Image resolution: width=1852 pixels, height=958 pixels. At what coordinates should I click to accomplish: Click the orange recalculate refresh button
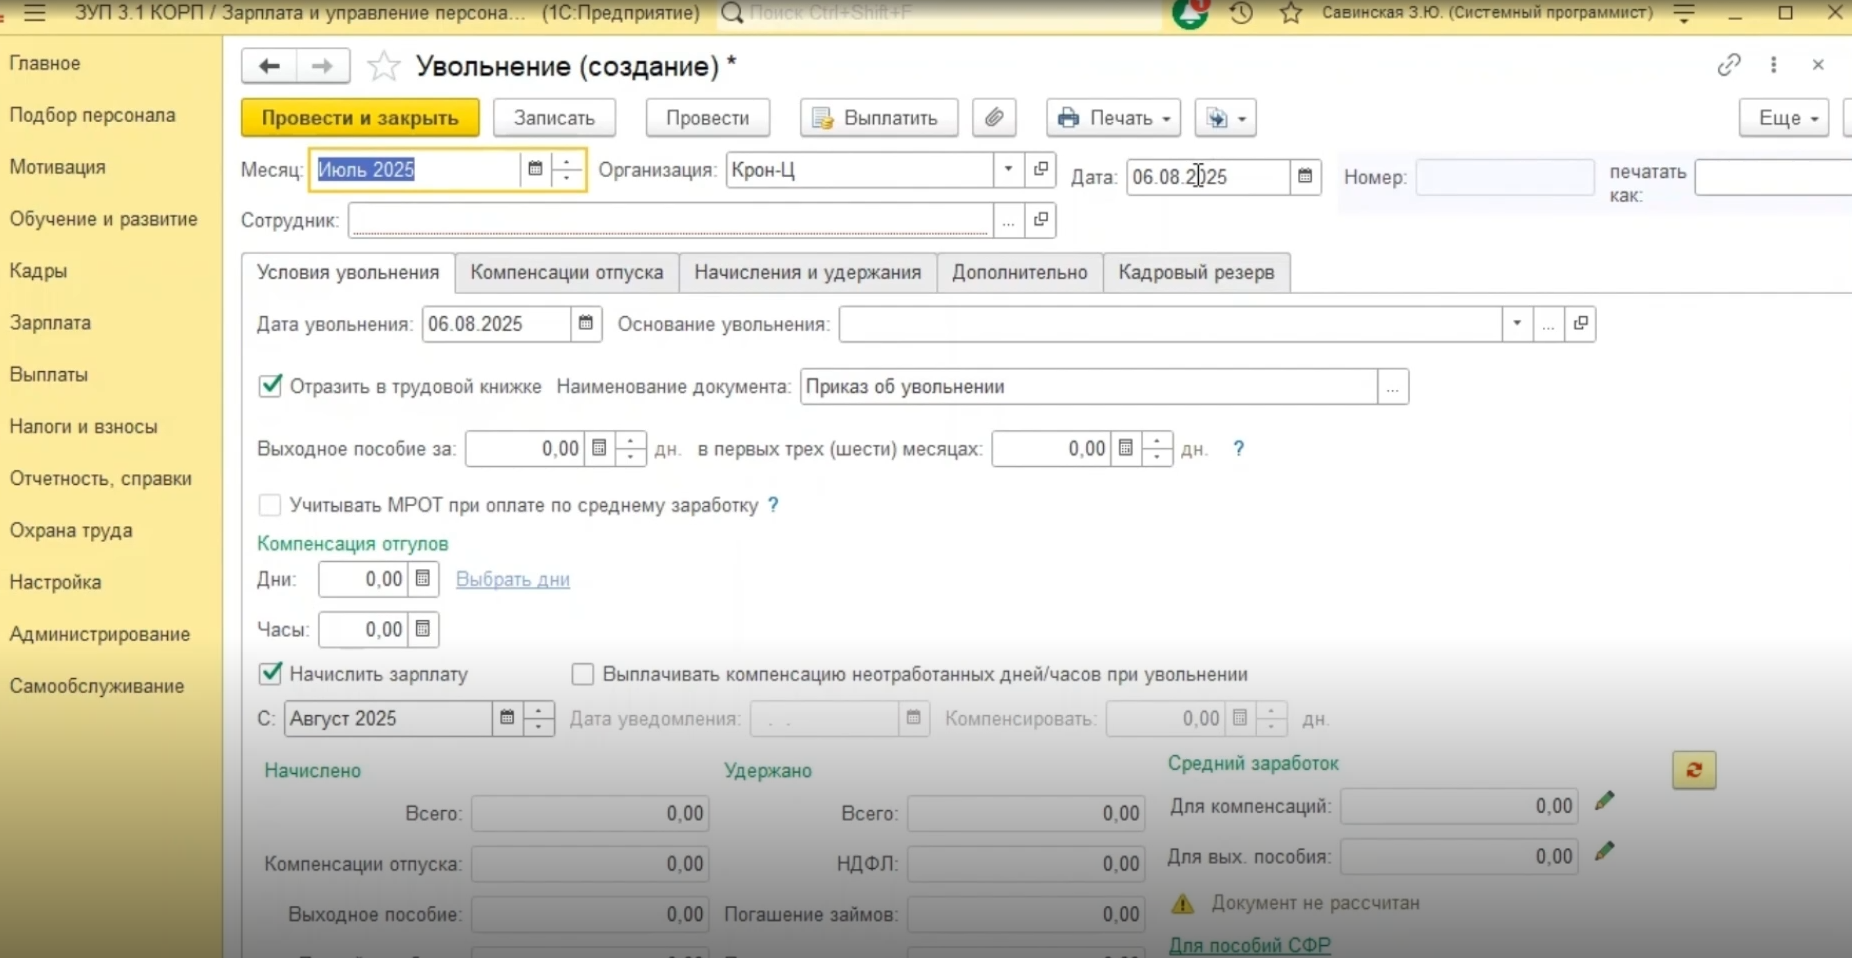click(x=1693, y=770)
